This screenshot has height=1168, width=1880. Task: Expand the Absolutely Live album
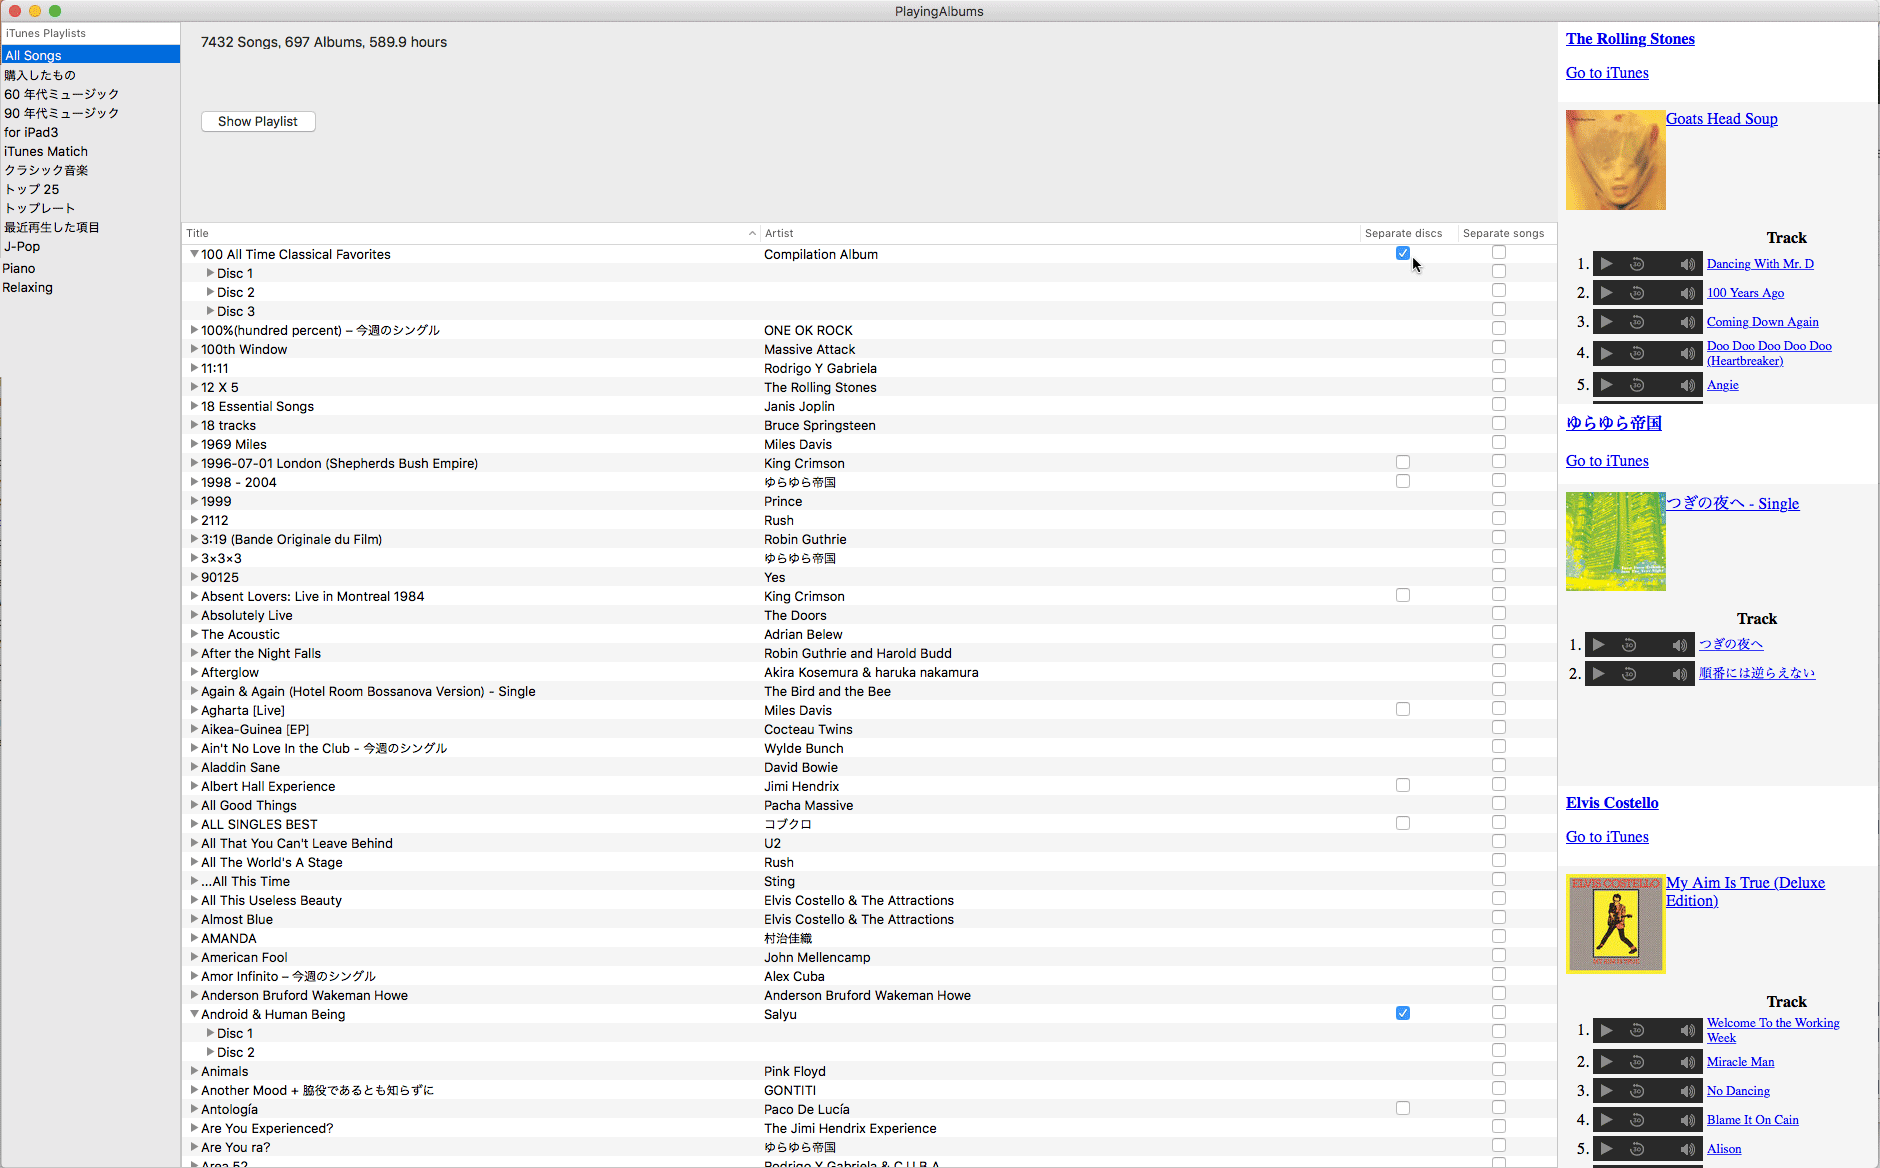point(194,615)
